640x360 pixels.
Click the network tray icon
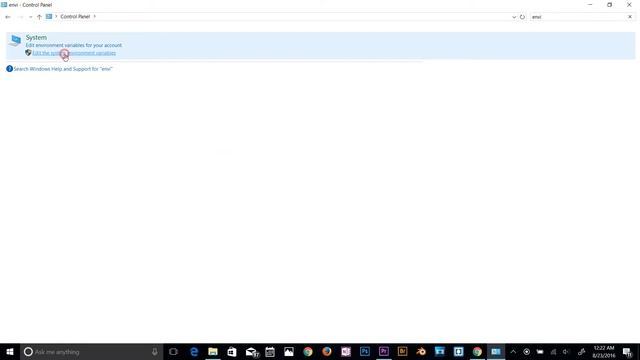(553, 351)
